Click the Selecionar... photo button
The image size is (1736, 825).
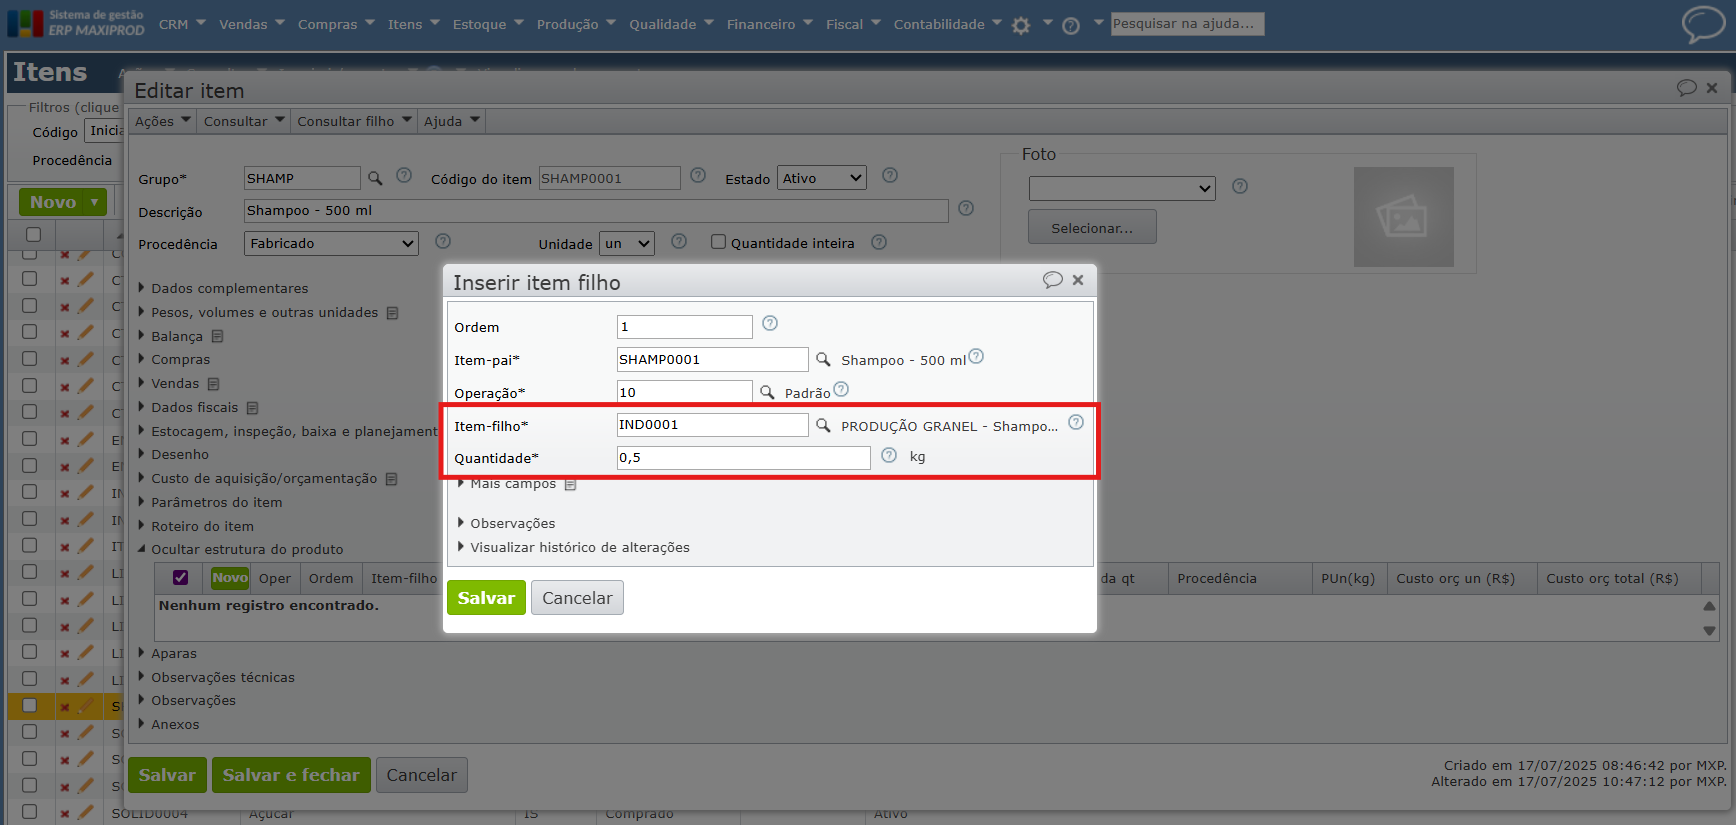point(1092,227)
